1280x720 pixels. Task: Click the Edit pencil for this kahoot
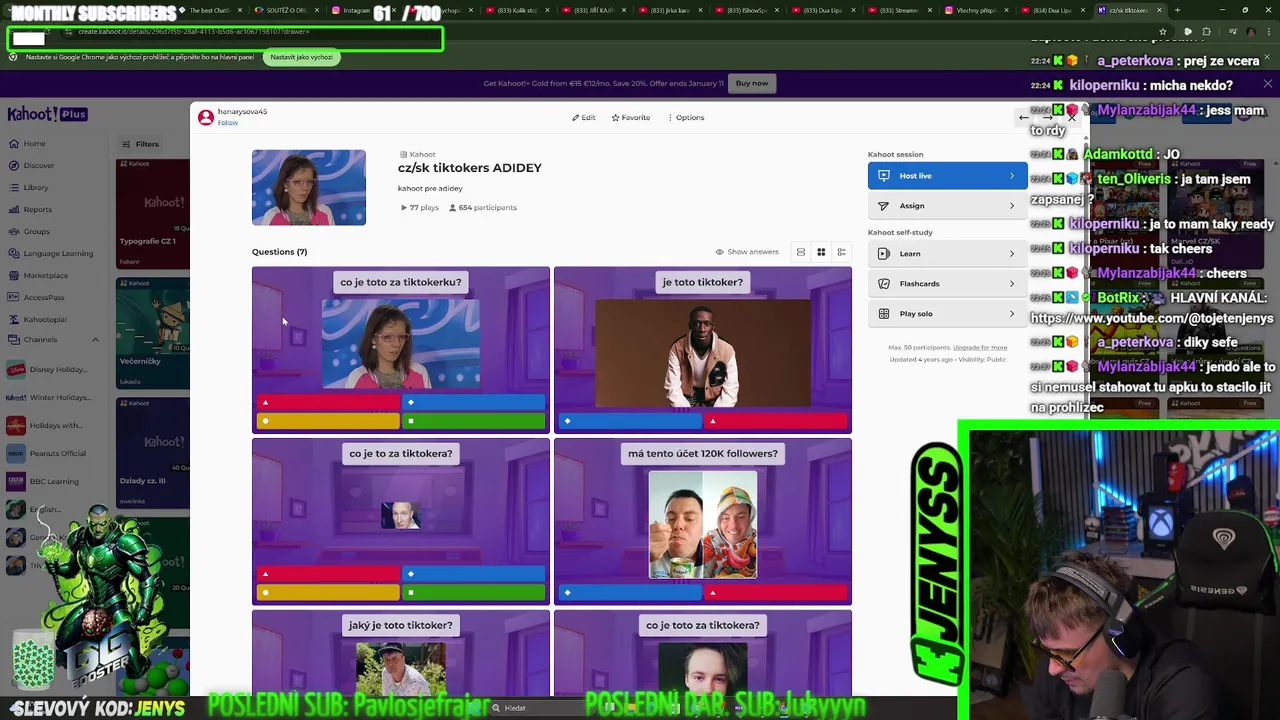[584, 117]
